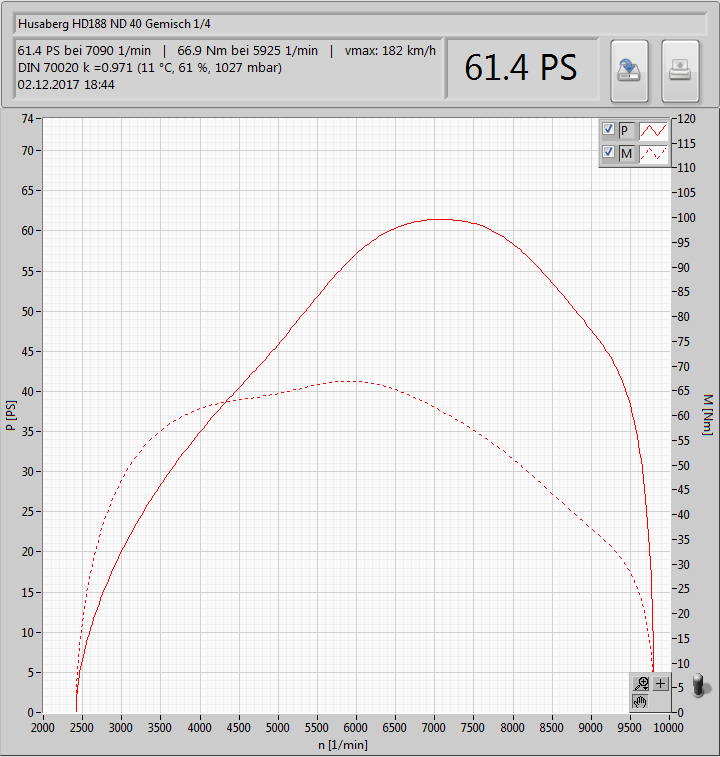
Task: Open the dashed line style swatch for M
Action: tap(653, 154)
